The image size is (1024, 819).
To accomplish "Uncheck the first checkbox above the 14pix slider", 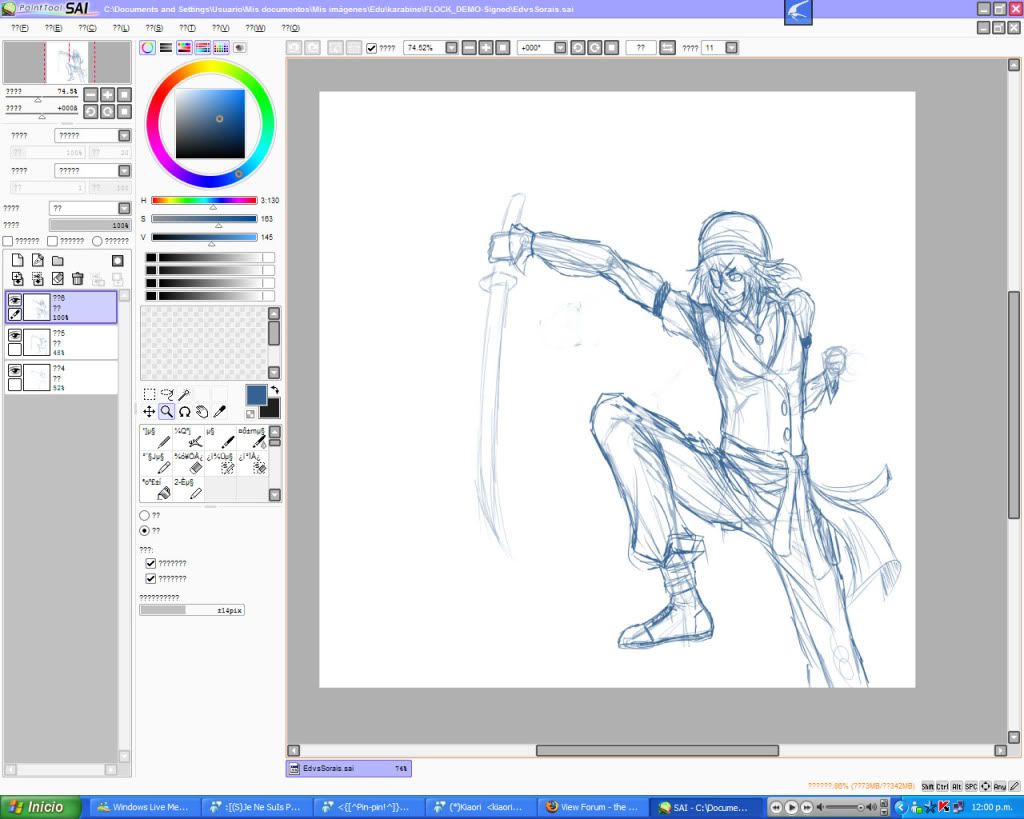I will [151, 563].
